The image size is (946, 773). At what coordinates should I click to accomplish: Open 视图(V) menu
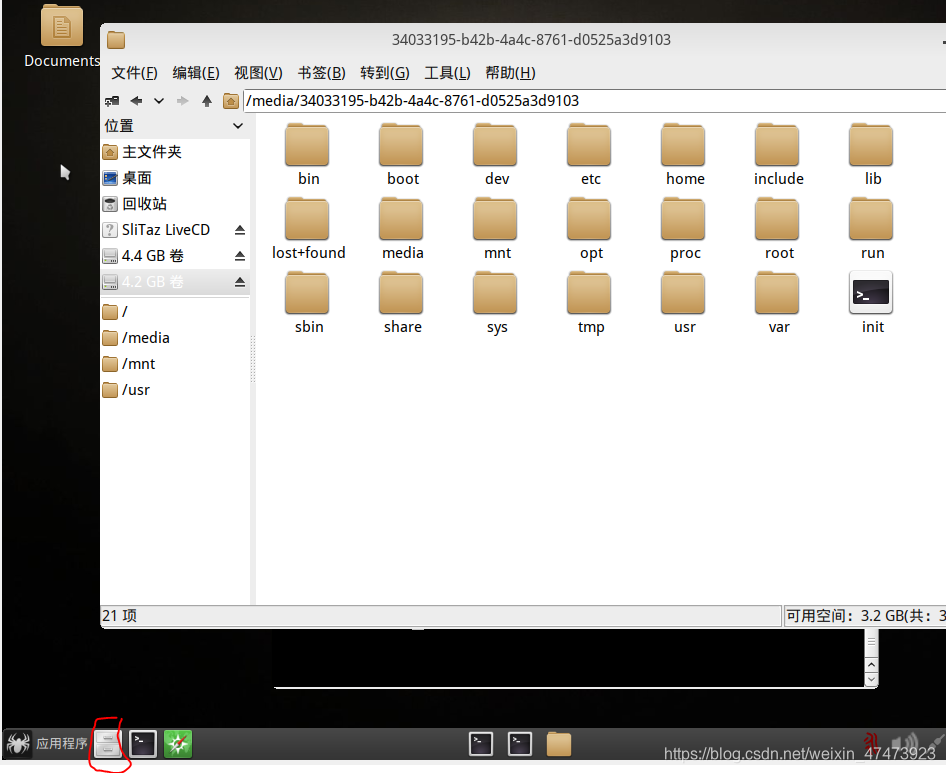[x=258, y=73]
